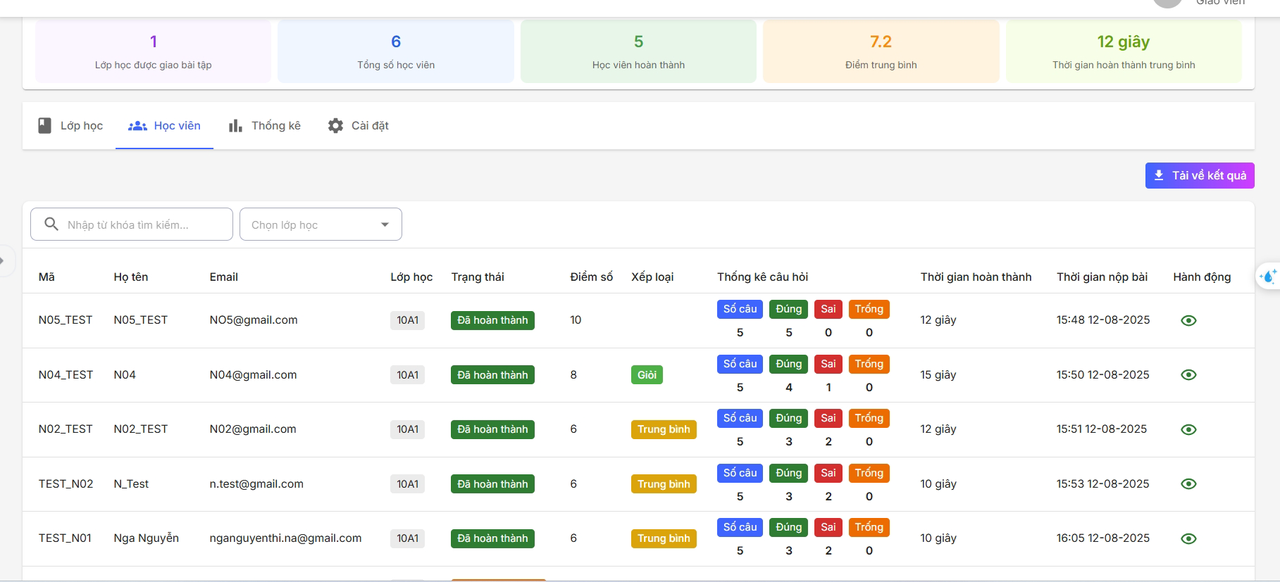View details for N04@gmail.com row
Viewport: 1280px width, 582px height.
pos(1188,375)
